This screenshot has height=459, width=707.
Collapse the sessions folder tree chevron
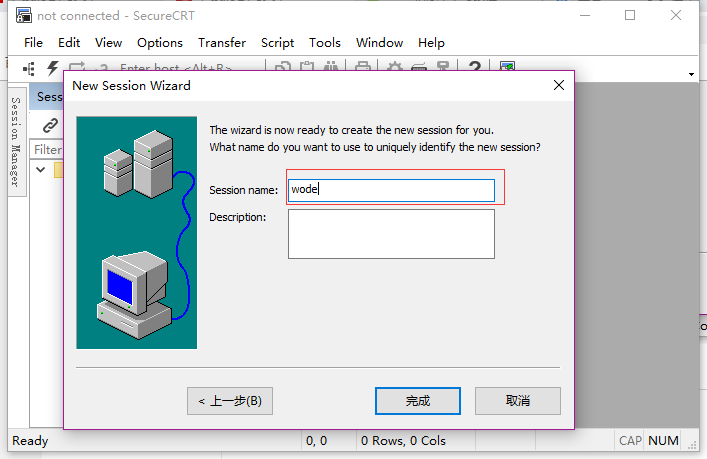point(41,170)
